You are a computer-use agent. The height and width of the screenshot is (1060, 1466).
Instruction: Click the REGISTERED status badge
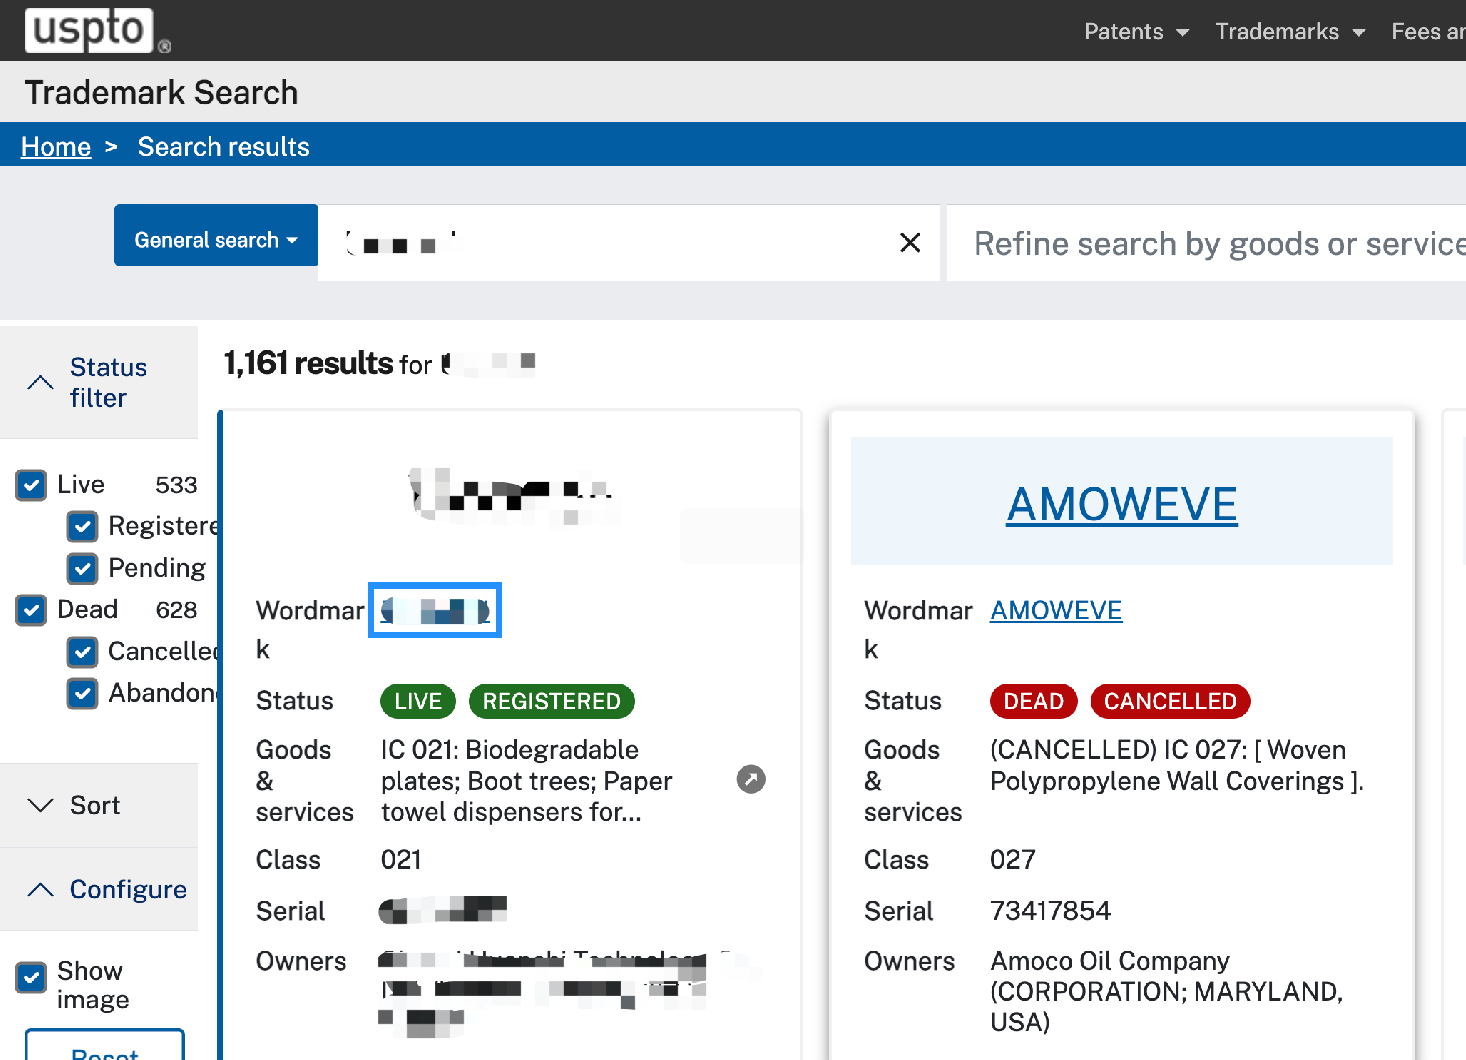coord(552,701)
